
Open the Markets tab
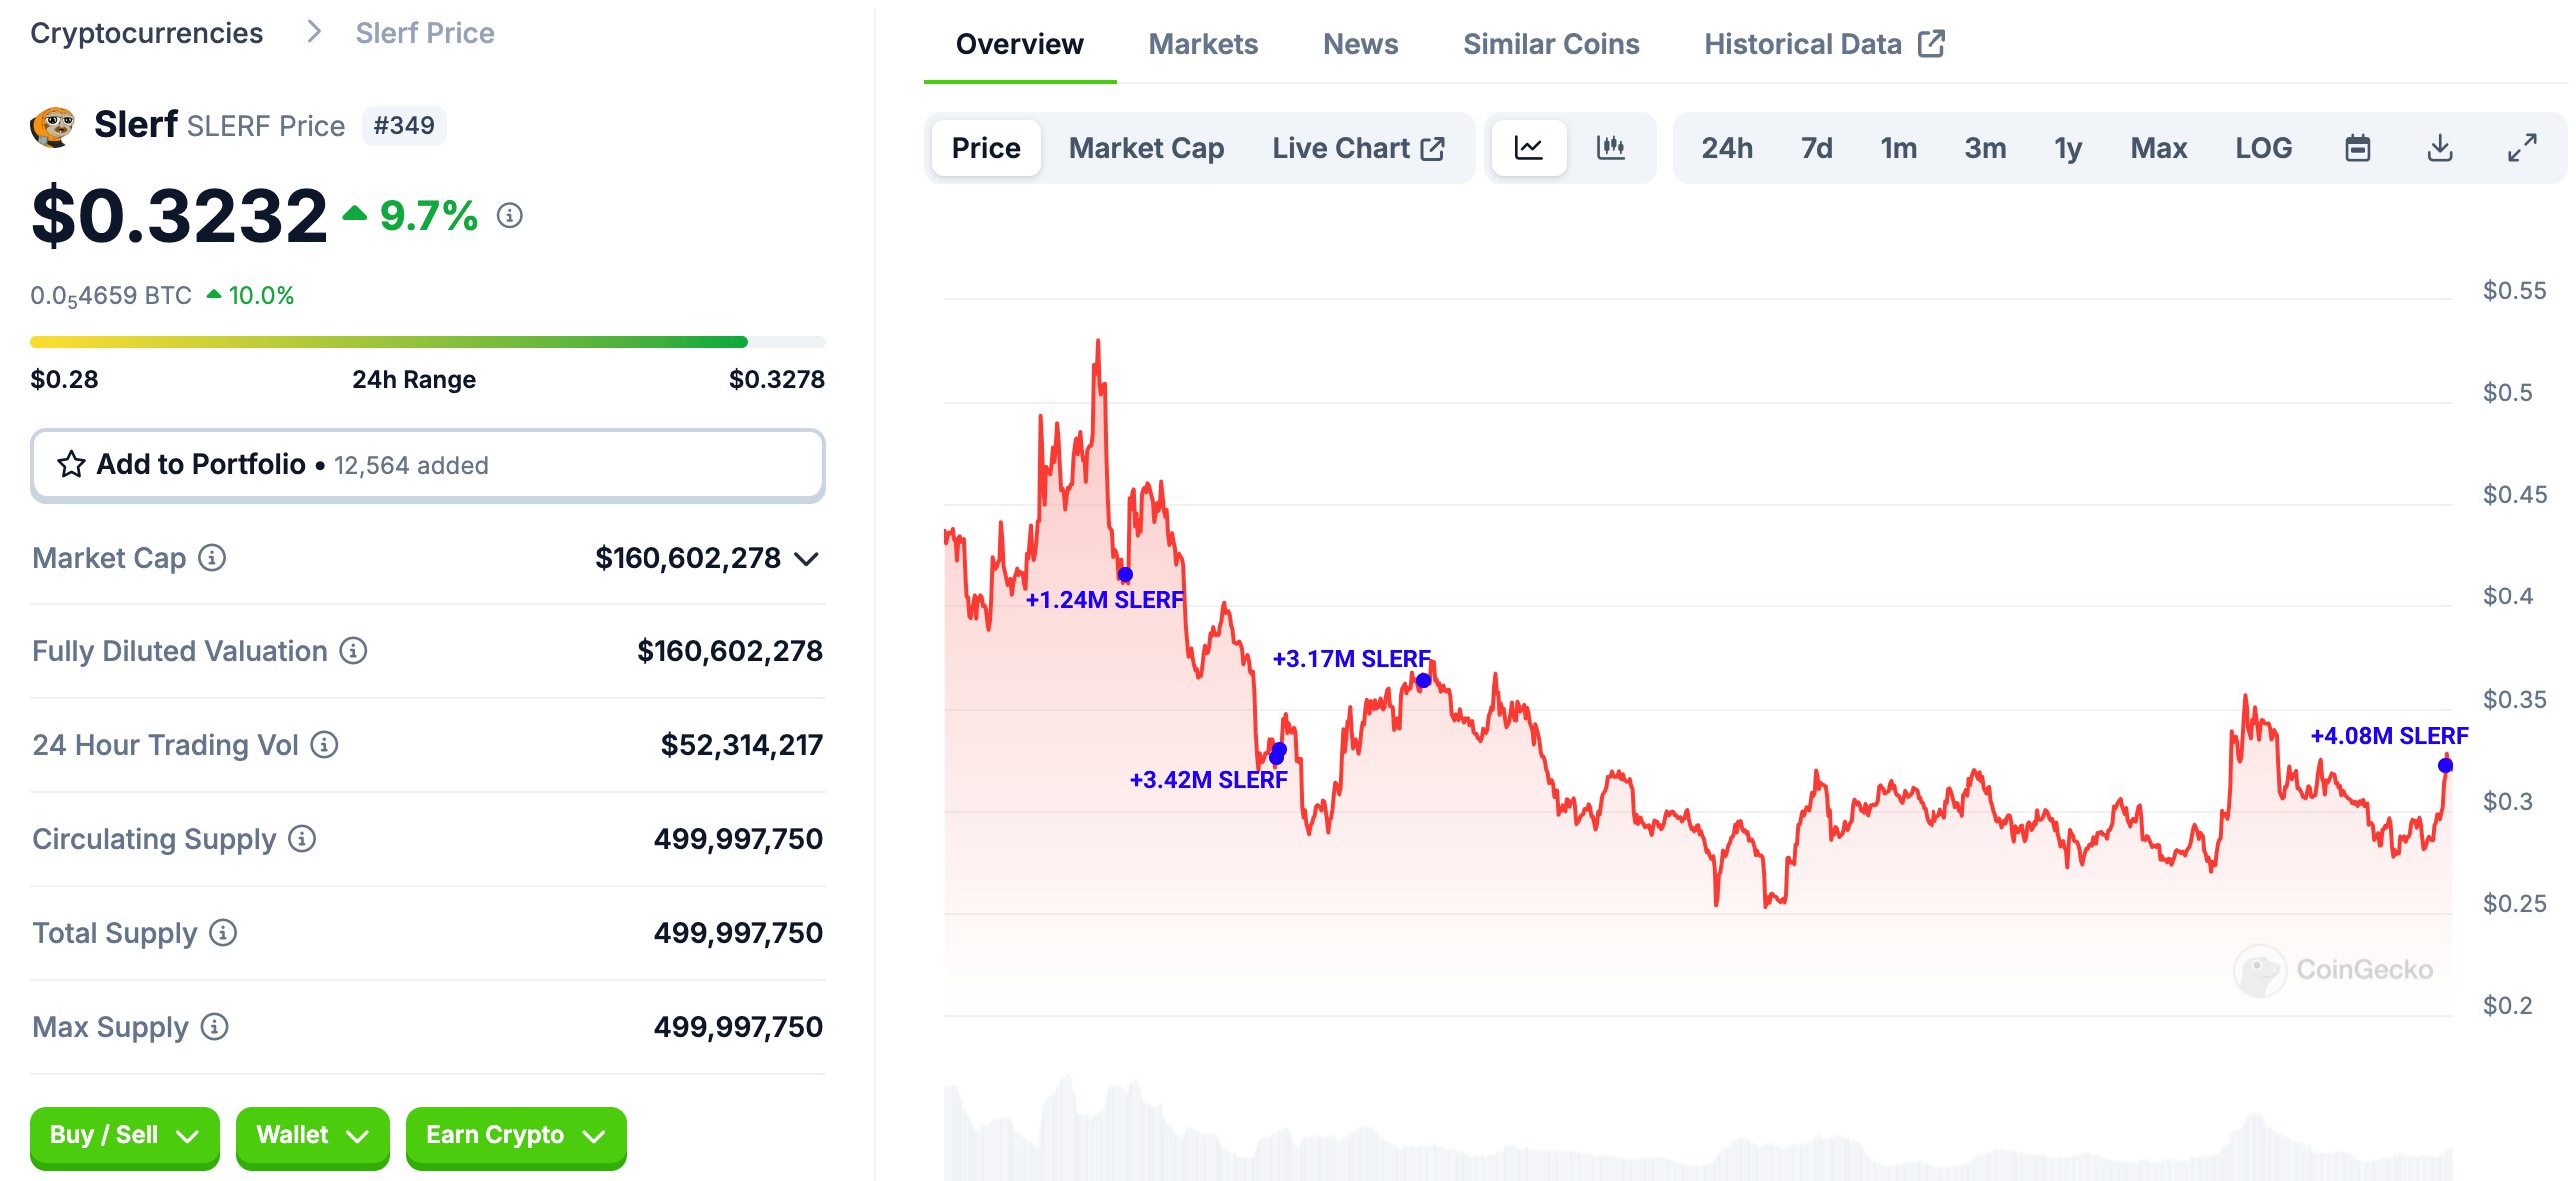[1203, 44]
